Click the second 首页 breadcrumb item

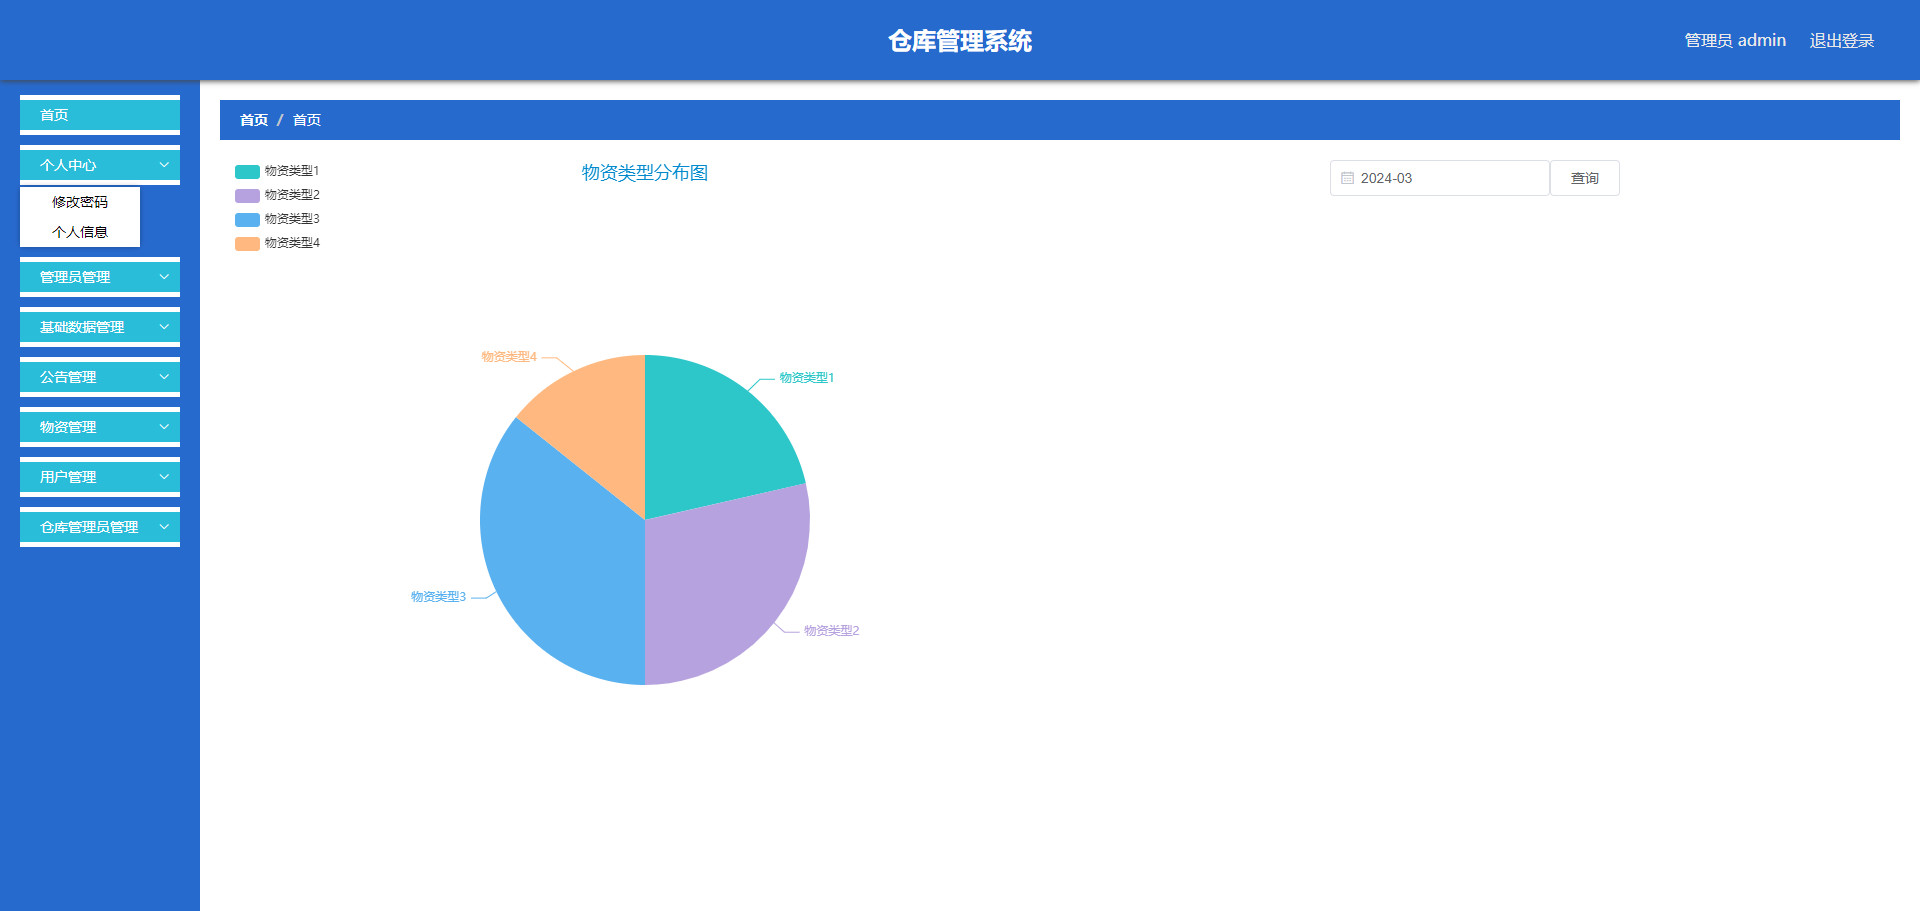click(x=307, y=120)
